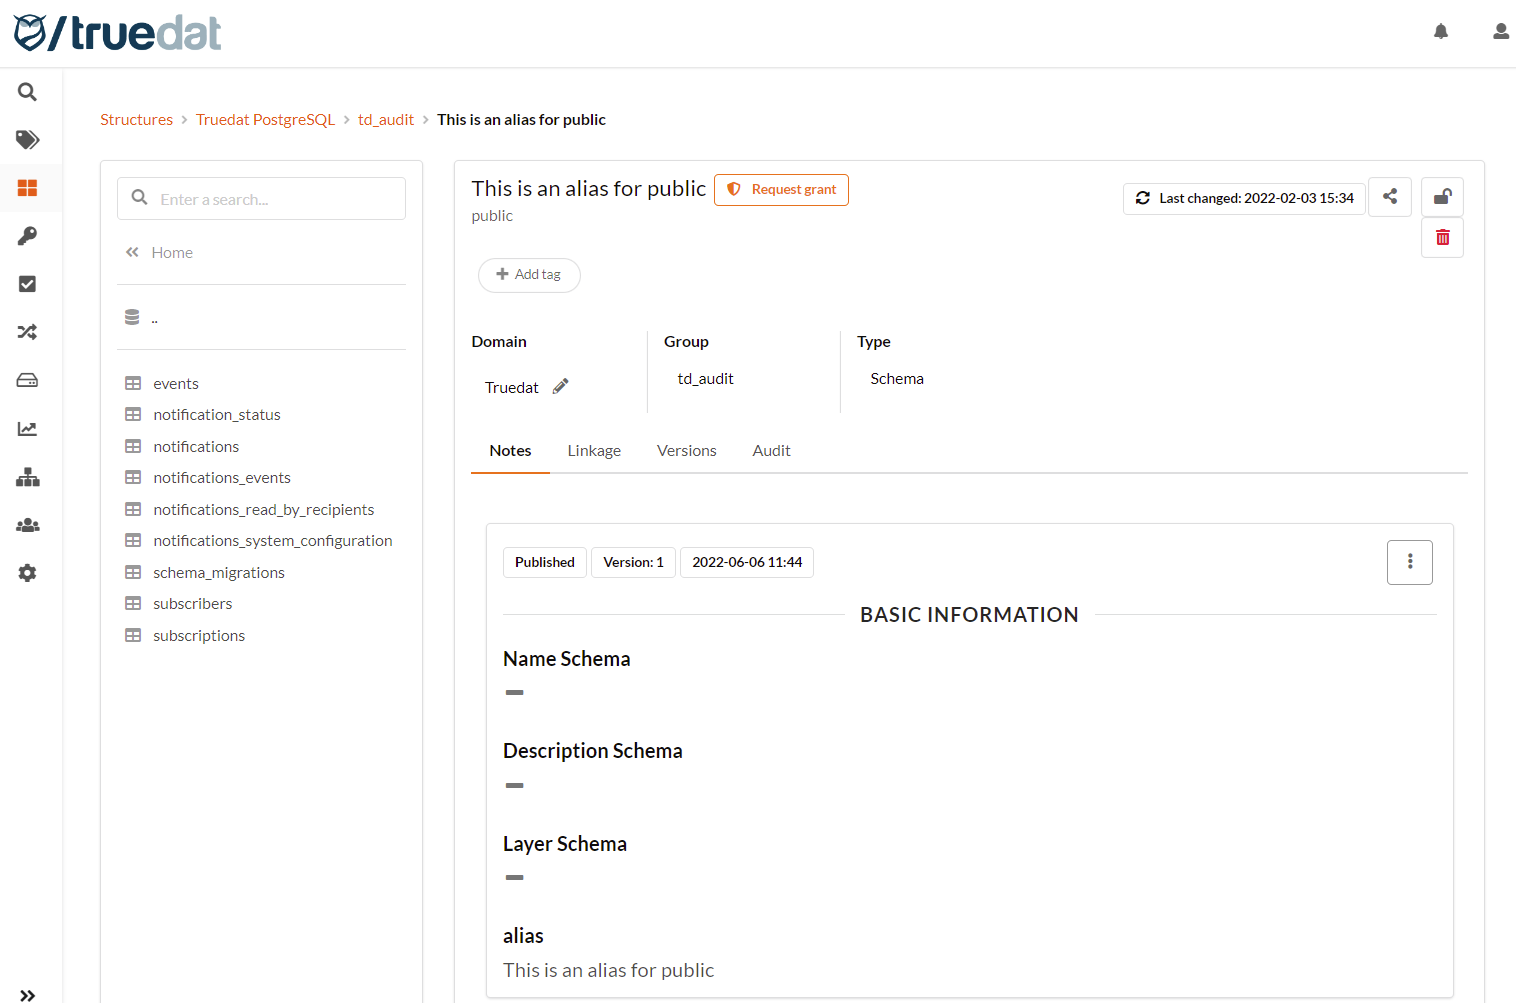Share the structure via the share icon
Image resolution: width=1516 pixels, height=1003 pixels.
tap(1390, 197)
